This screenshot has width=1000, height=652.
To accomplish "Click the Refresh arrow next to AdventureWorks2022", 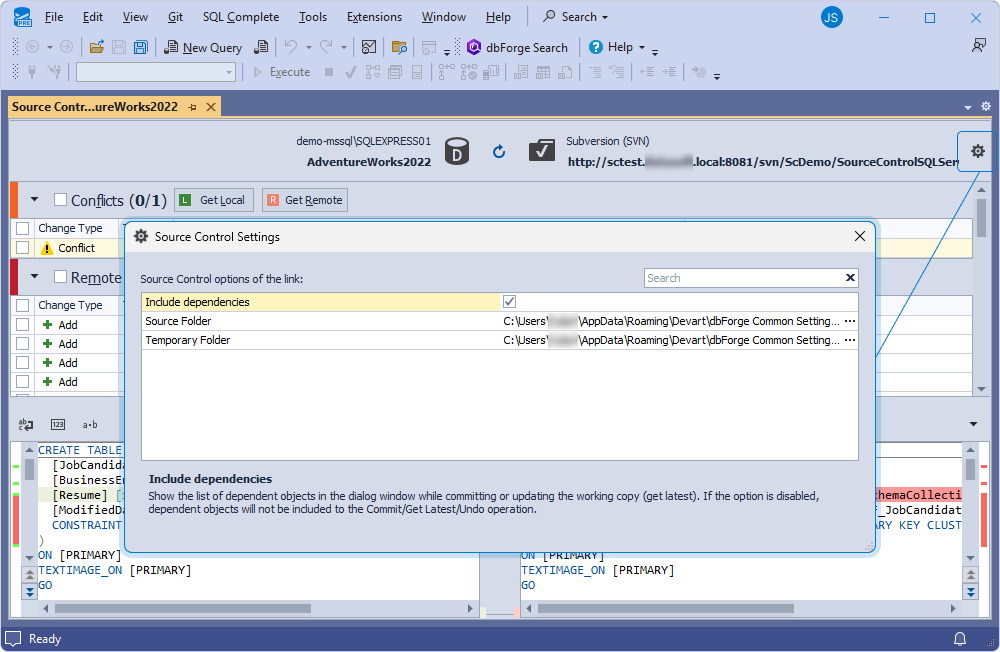I will click(x=499, y=151).
